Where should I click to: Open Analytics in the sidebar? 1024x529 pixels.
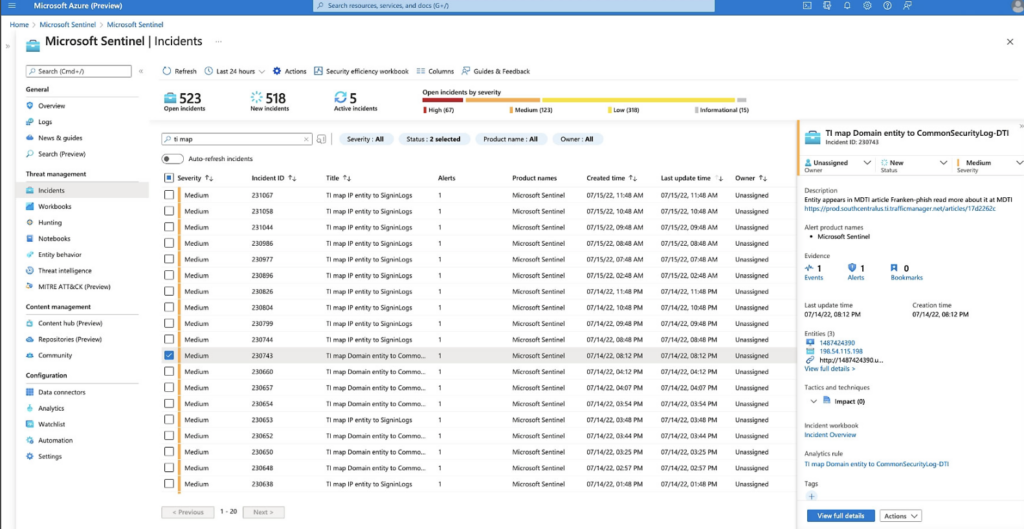[51, 408]
